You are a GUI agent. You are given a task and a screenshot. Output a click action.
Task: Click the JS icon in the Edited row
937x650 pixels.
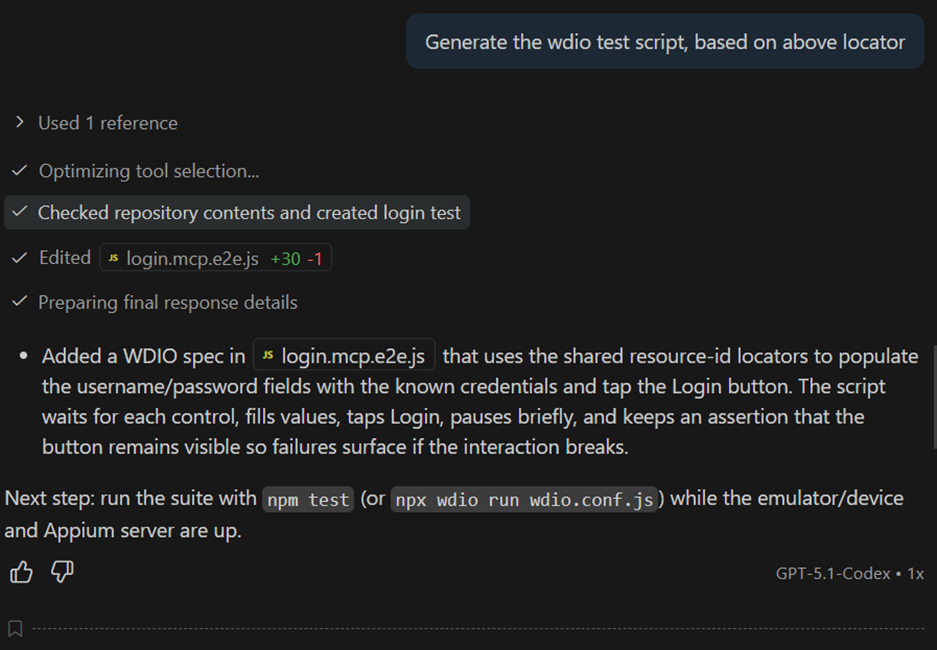[x=114, y=259]
